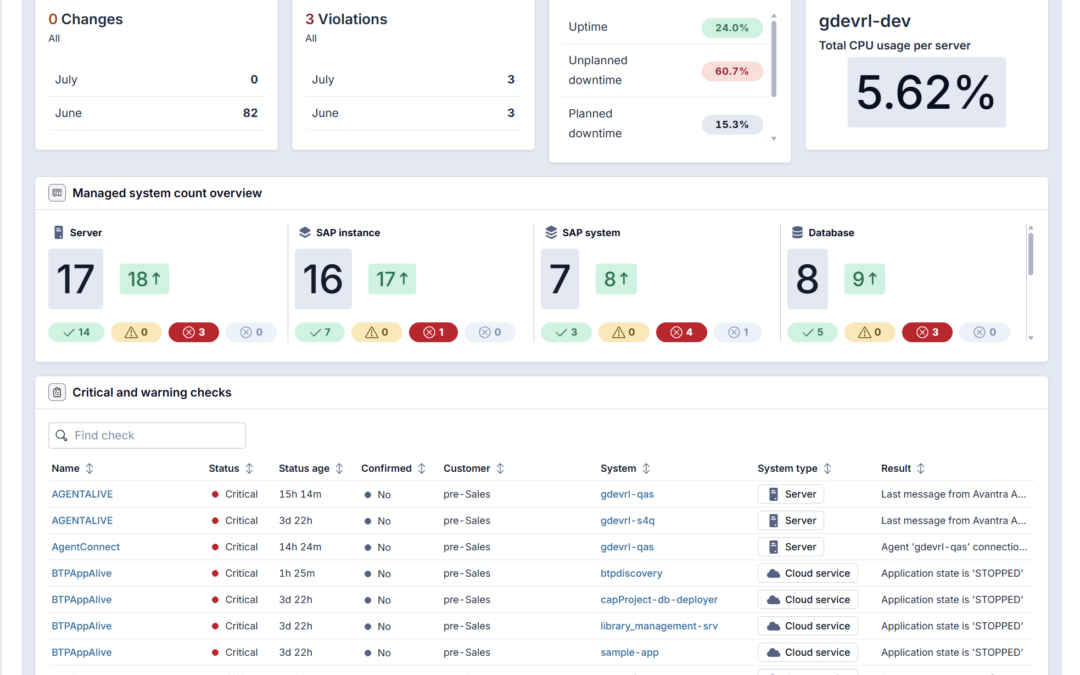The width and height of the screenshot is (1080, 675).
Task: Click the status age 1h 25m cell
Action: (297, 573)
